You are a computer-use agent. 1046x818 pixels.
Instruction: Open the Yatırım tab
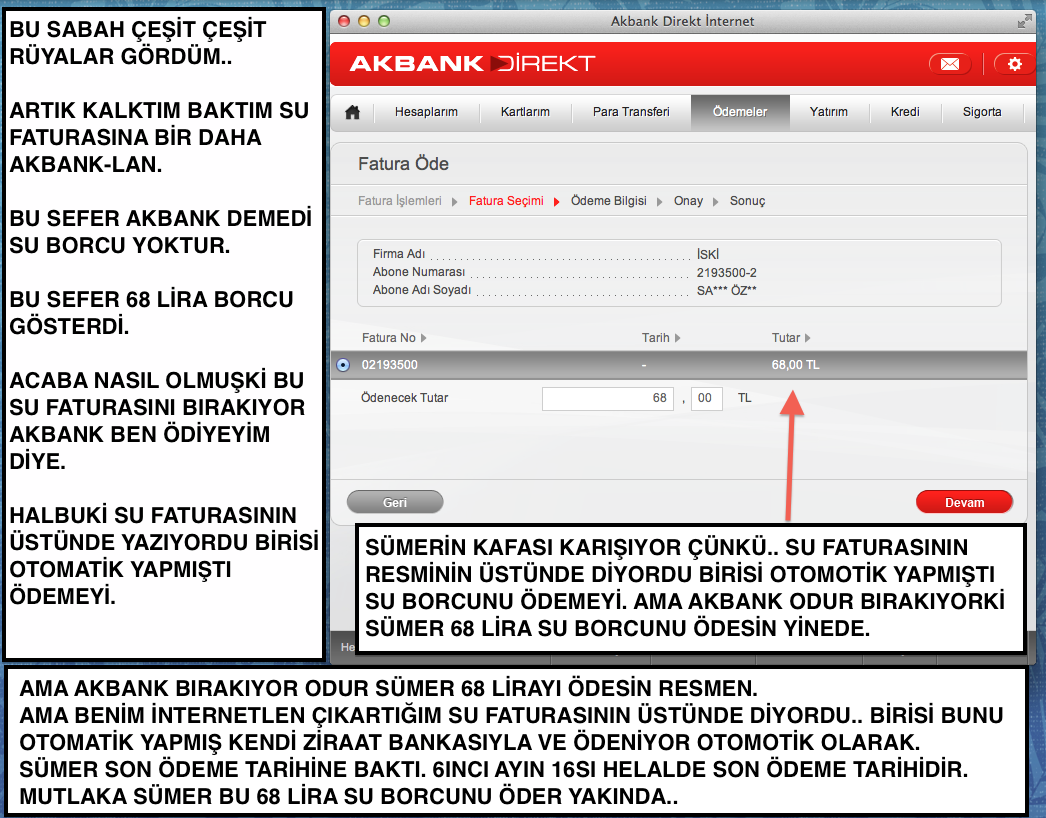pyautogui.click(x=829, y=112)
